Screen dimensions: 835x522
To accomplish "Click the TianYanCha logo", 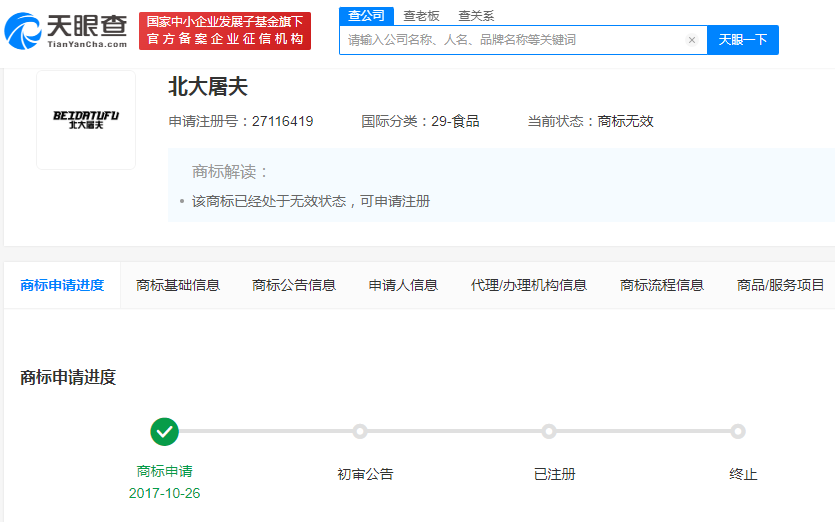I will (x=66, y=31).
